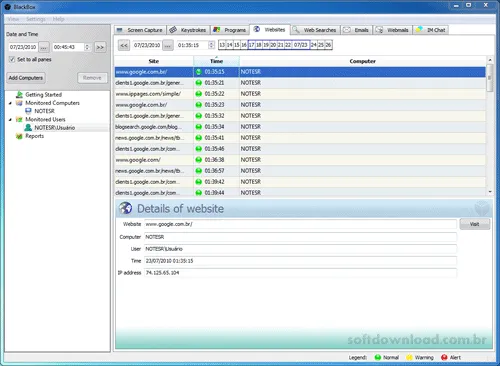Screen dimensions: 500x366
Task: Open the View menu
Action: (x=13, y=19)
